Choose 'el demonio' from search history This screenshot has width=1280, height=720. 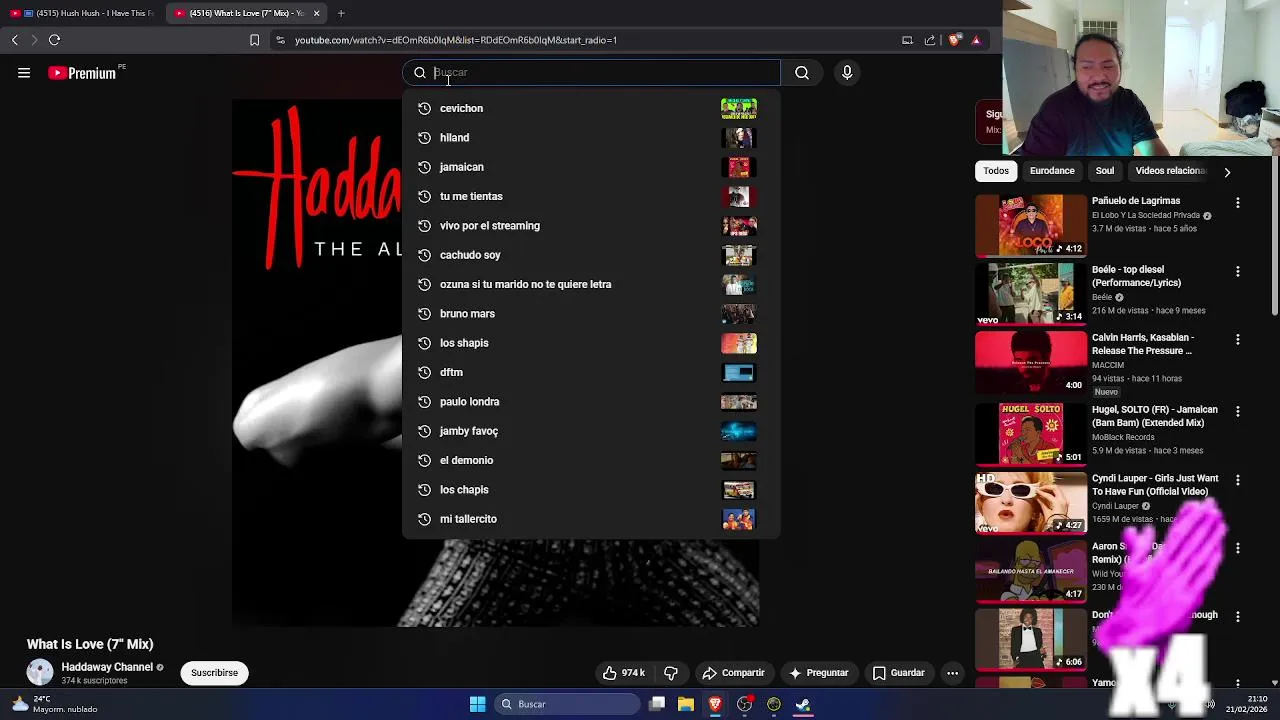point(590,460)
